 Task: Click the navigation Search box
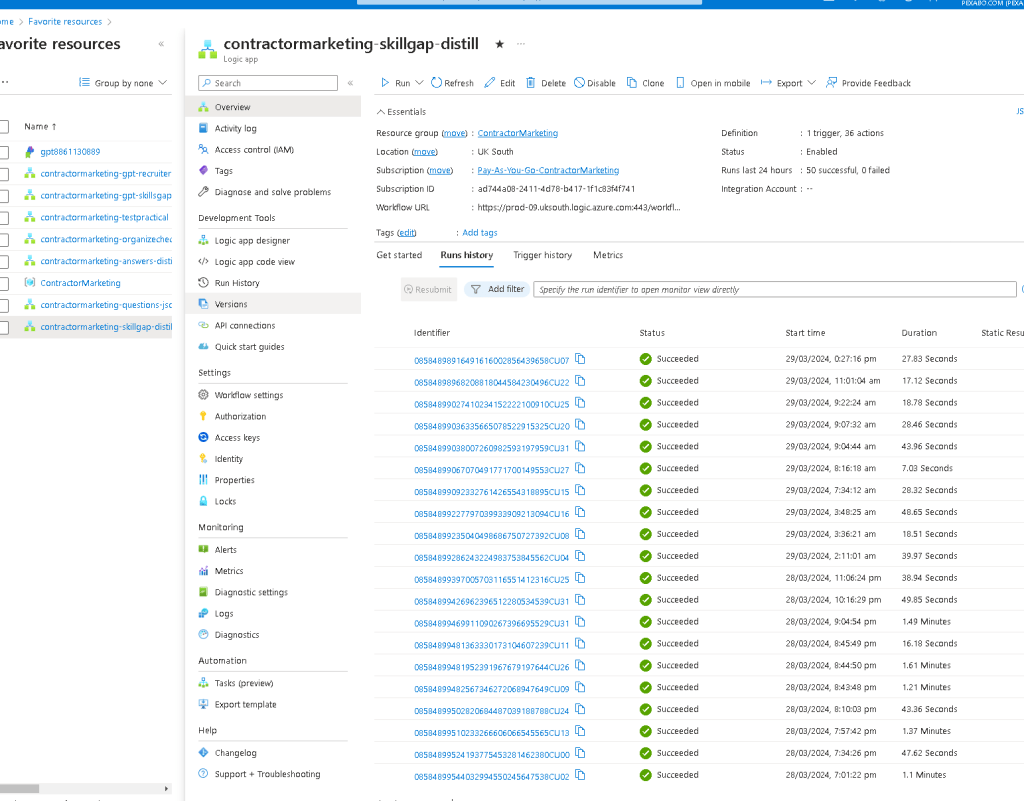(268, 83)
